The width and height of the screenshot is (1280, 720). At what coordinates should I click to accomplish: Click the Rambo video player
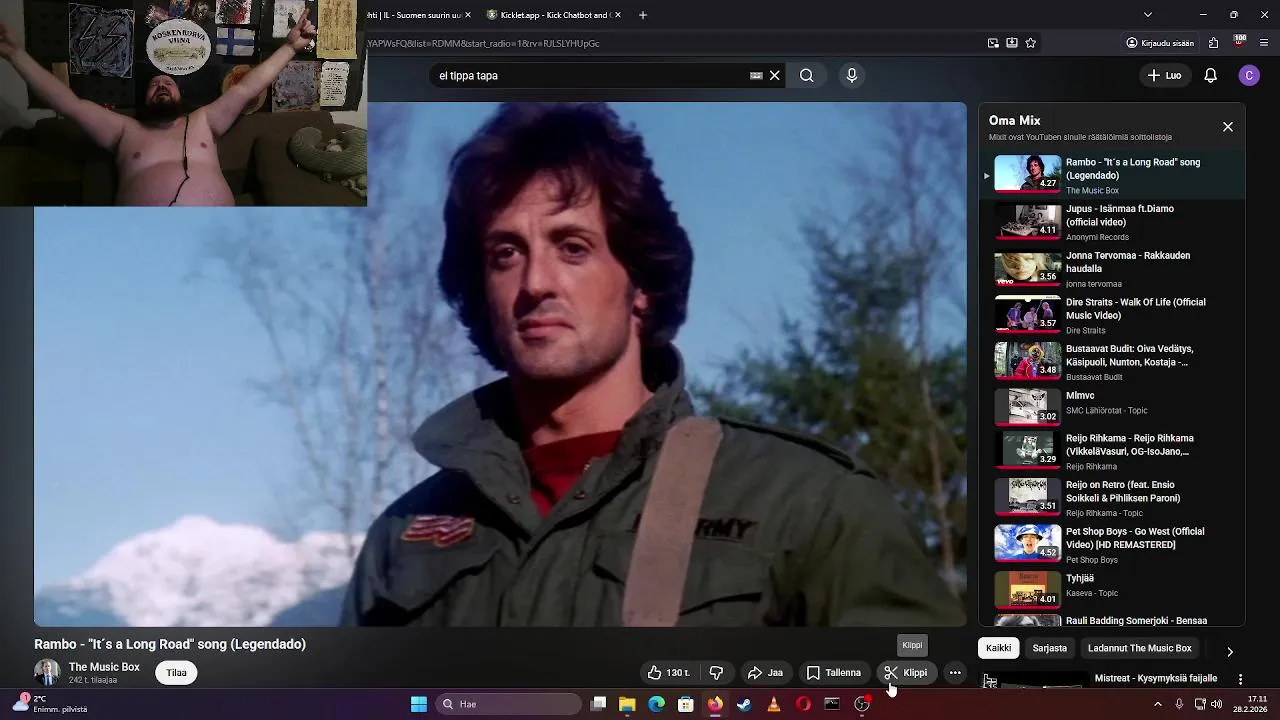(500, 364)
